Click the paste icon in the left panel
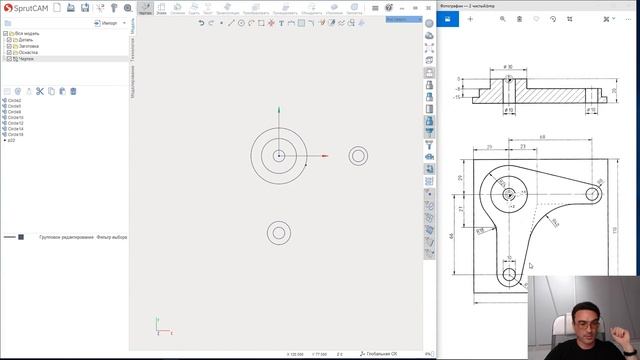 (62, 91)
